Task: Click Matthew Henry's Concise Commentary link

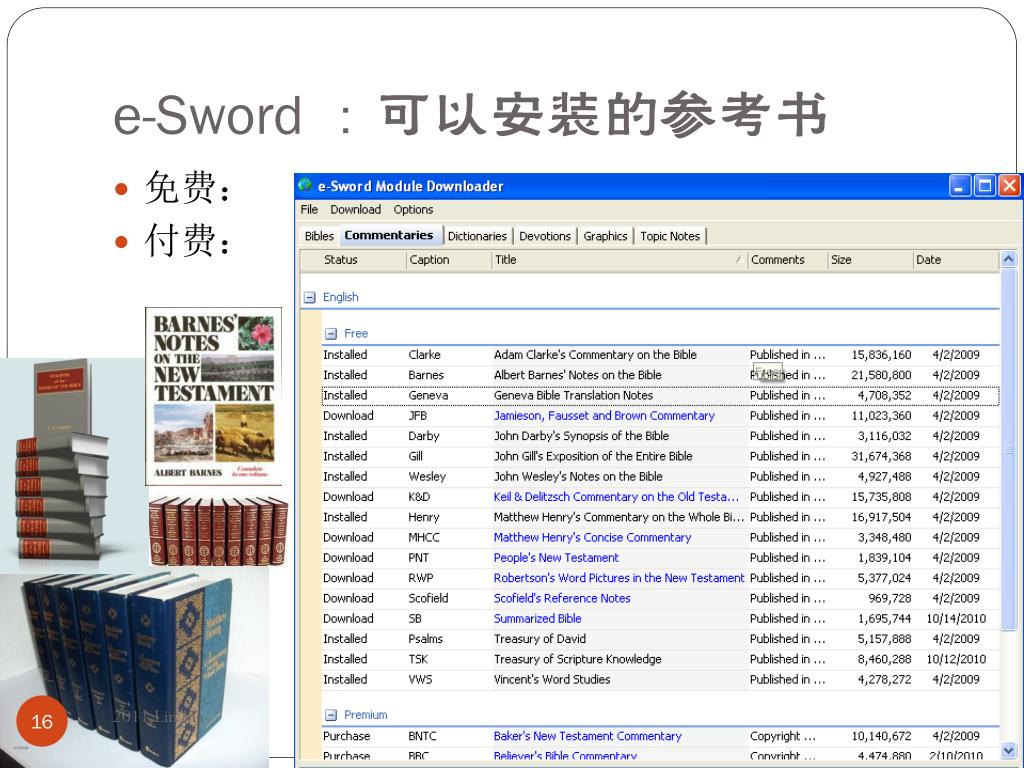Action: click(592, 537)
